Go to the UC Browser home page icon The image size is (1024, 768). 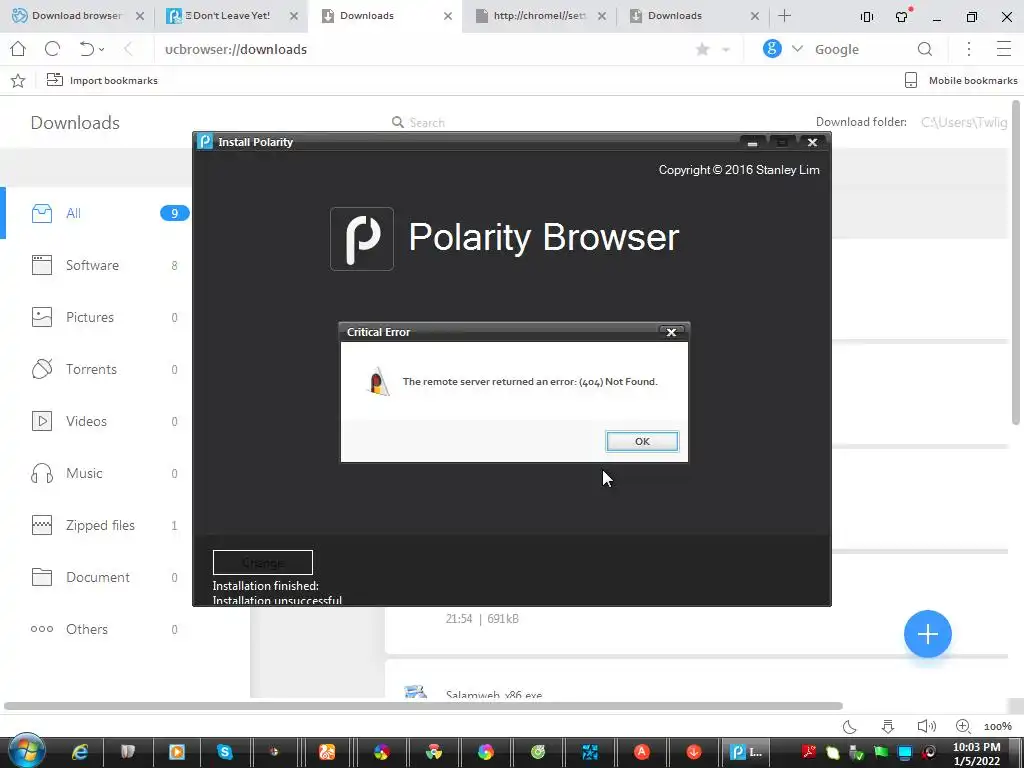[18, 49]
